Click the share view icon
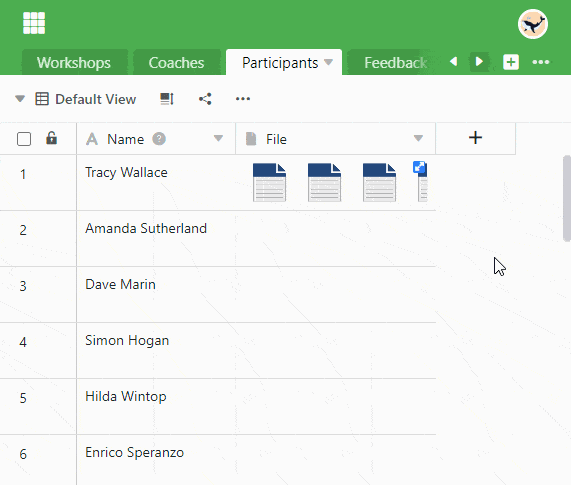 point(205,99)
